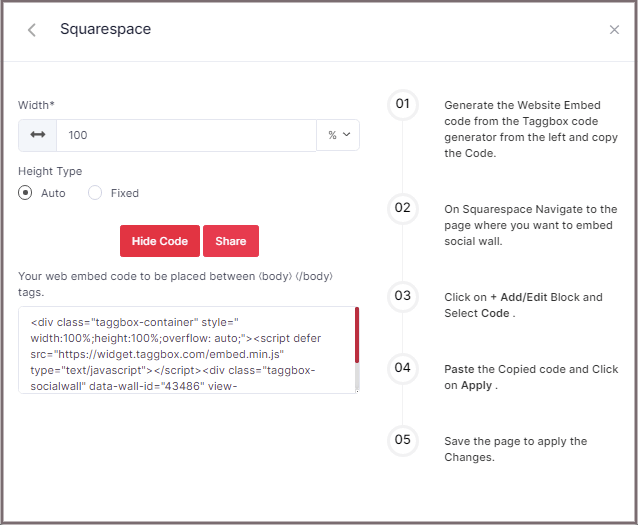Click the step 05 circle marker
Image resolution: width=638 pixels, height=525 pixels.
(x=402, y=440)
